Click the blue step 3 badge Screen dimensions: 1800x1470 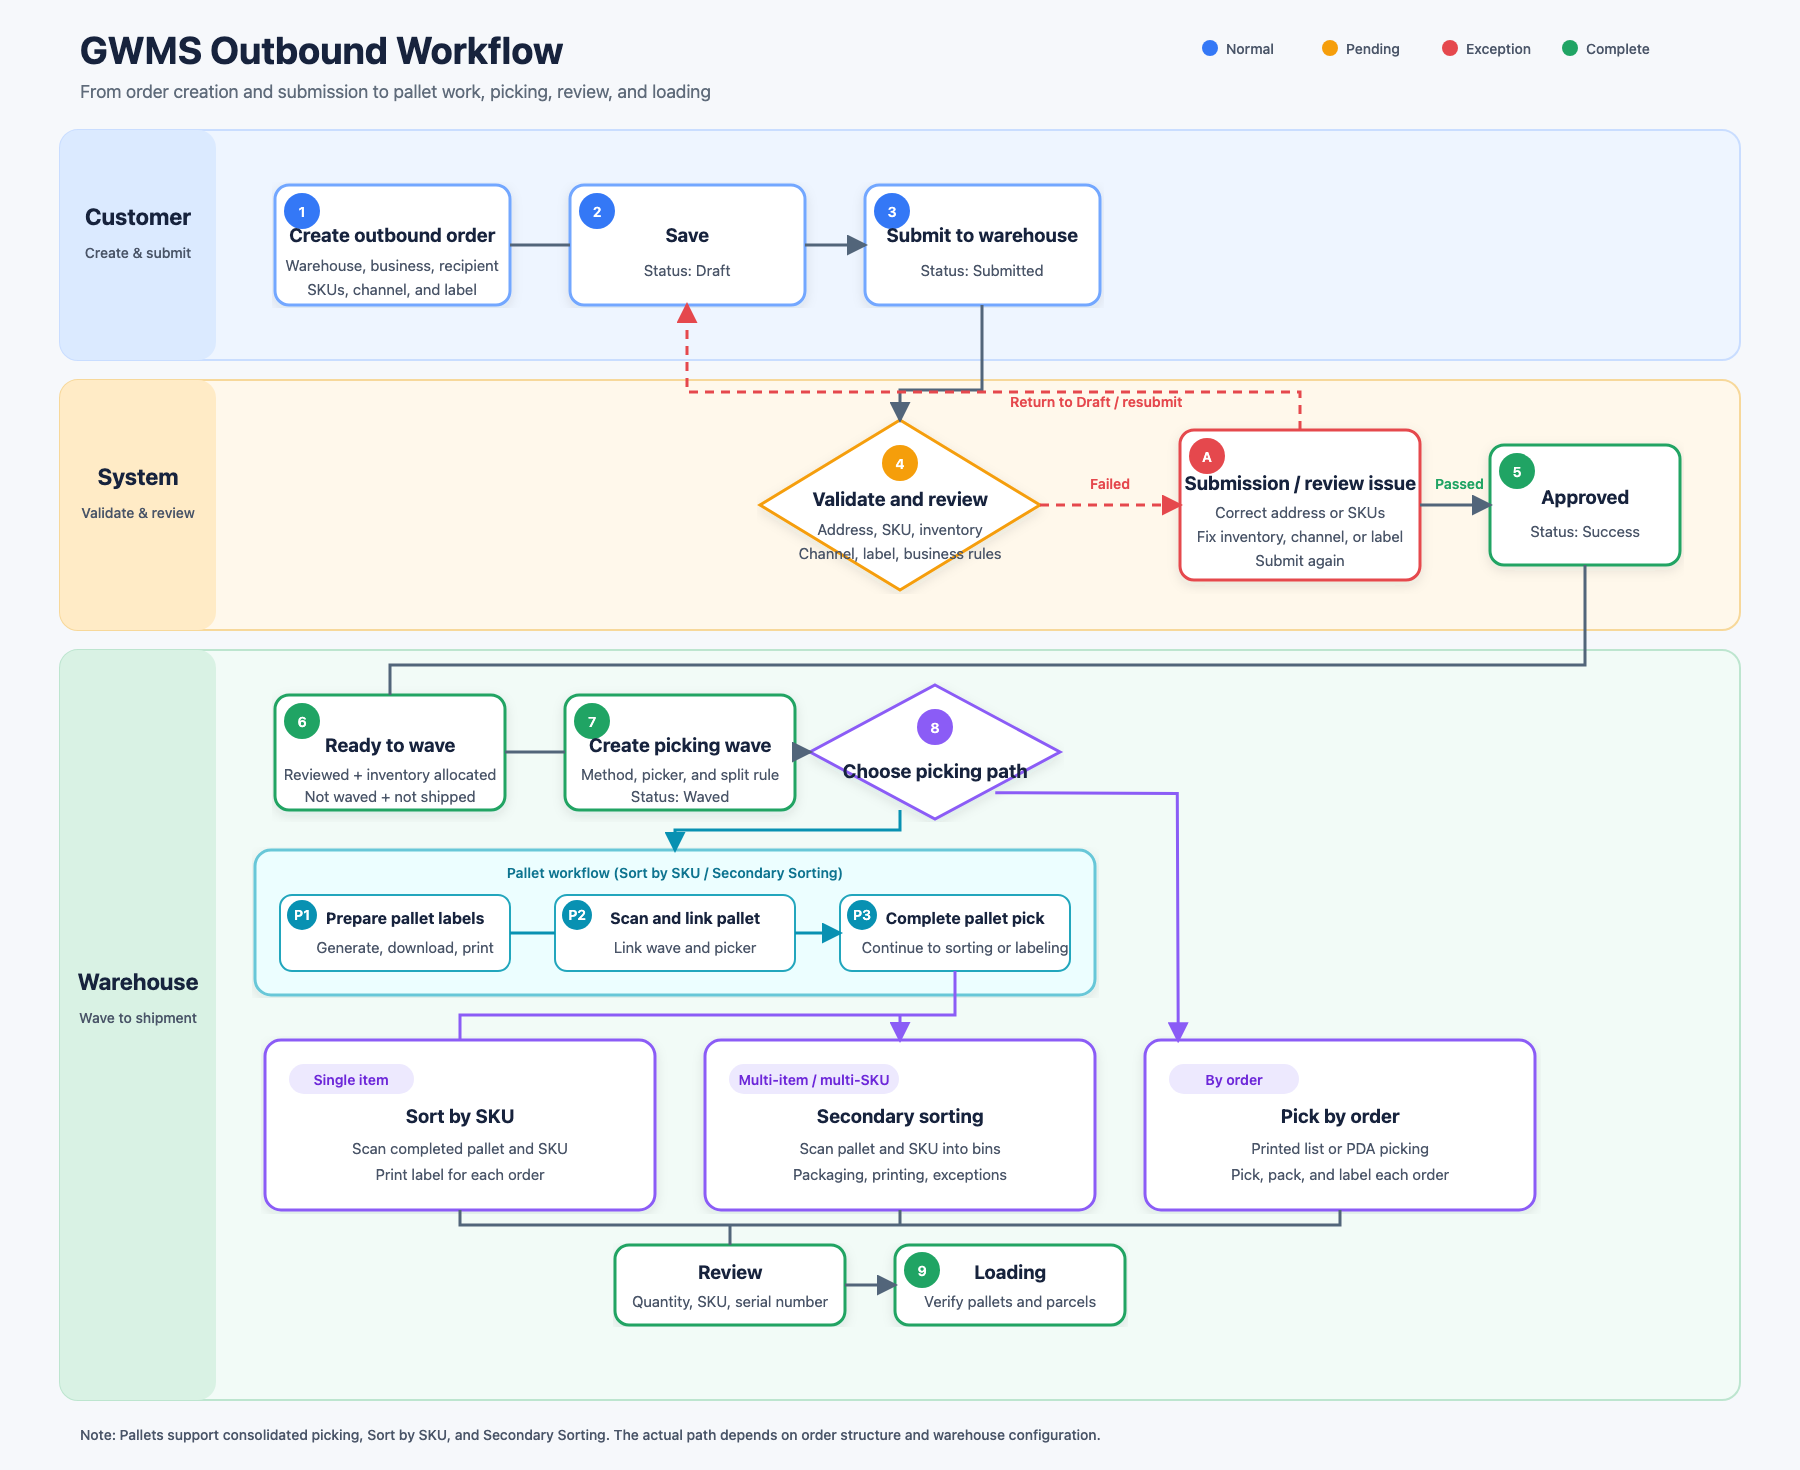pyautogui.click(x=892, y=212)
